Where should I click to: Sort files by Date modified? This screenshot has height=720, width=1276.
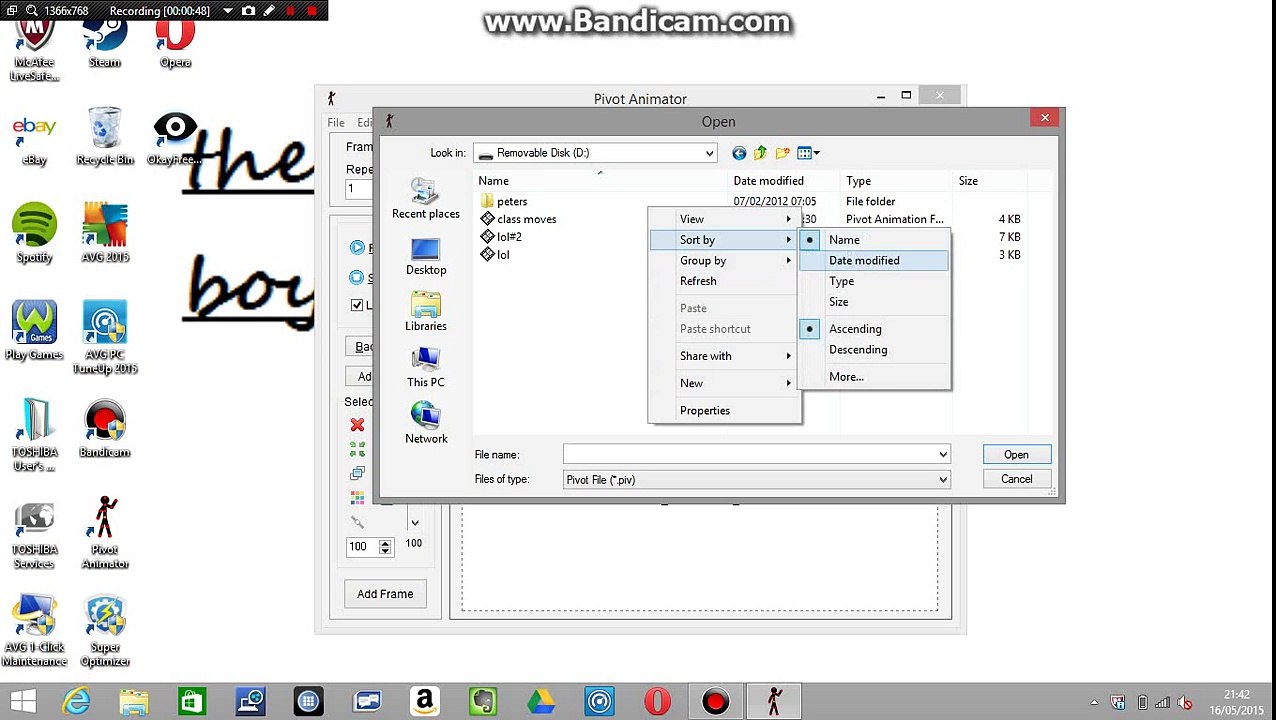click(x=874, y=261)
